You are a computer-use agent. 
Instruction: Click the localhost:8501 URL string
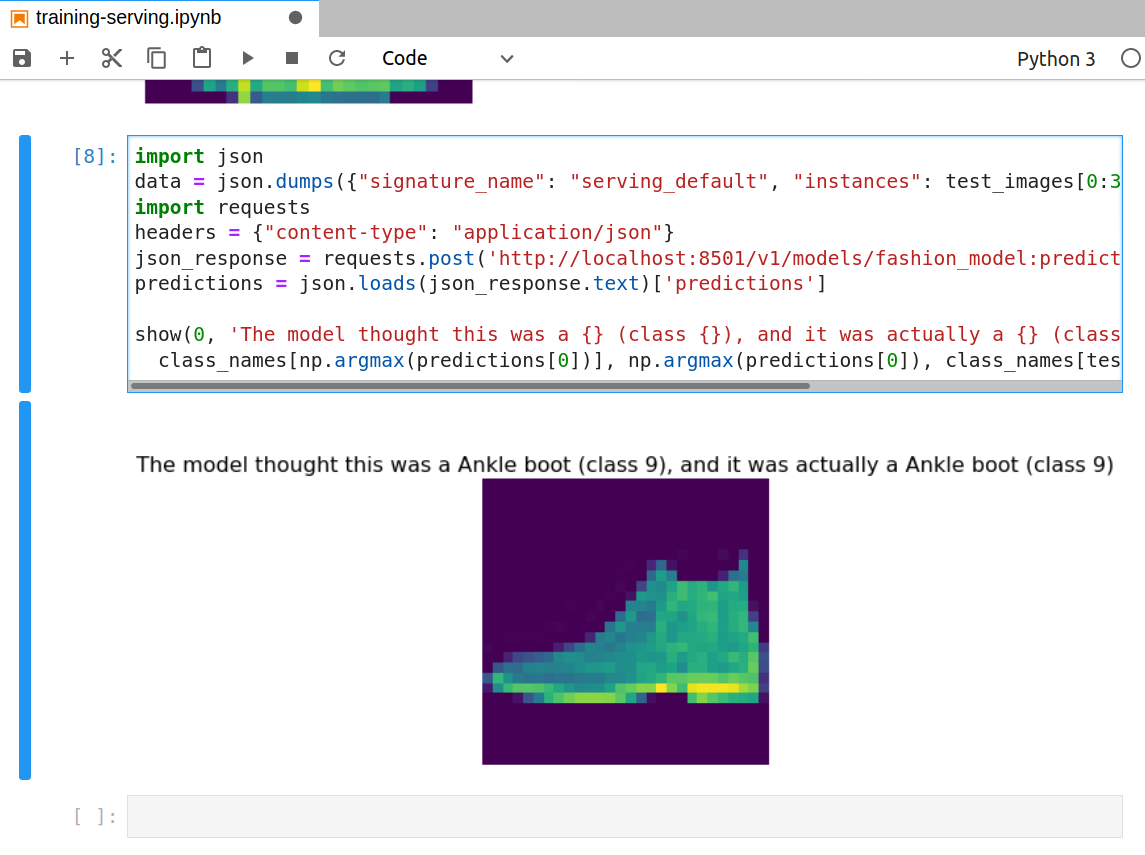tap(803, 258)
